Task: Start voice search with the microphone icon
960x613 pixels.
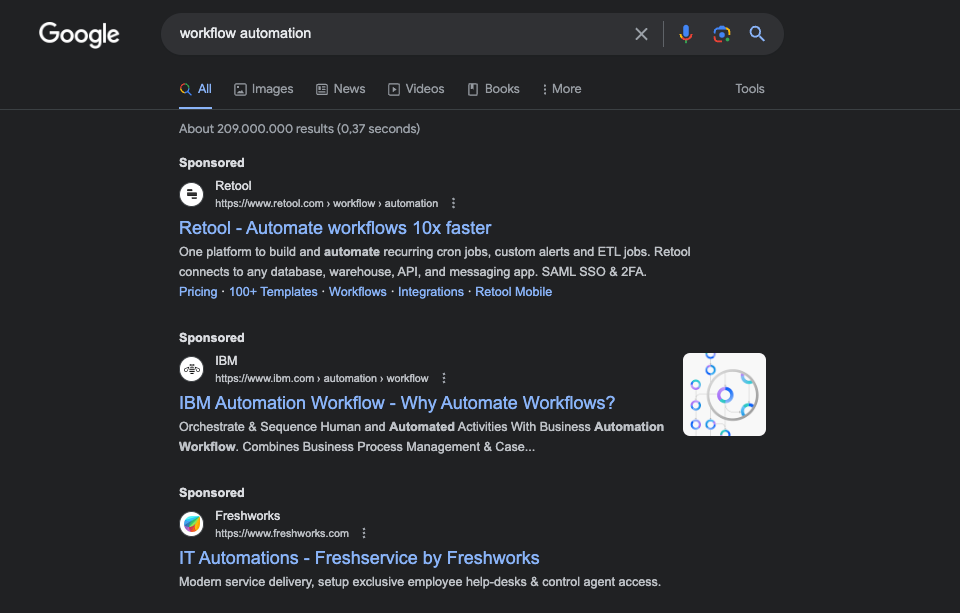Action: point(686,34)
